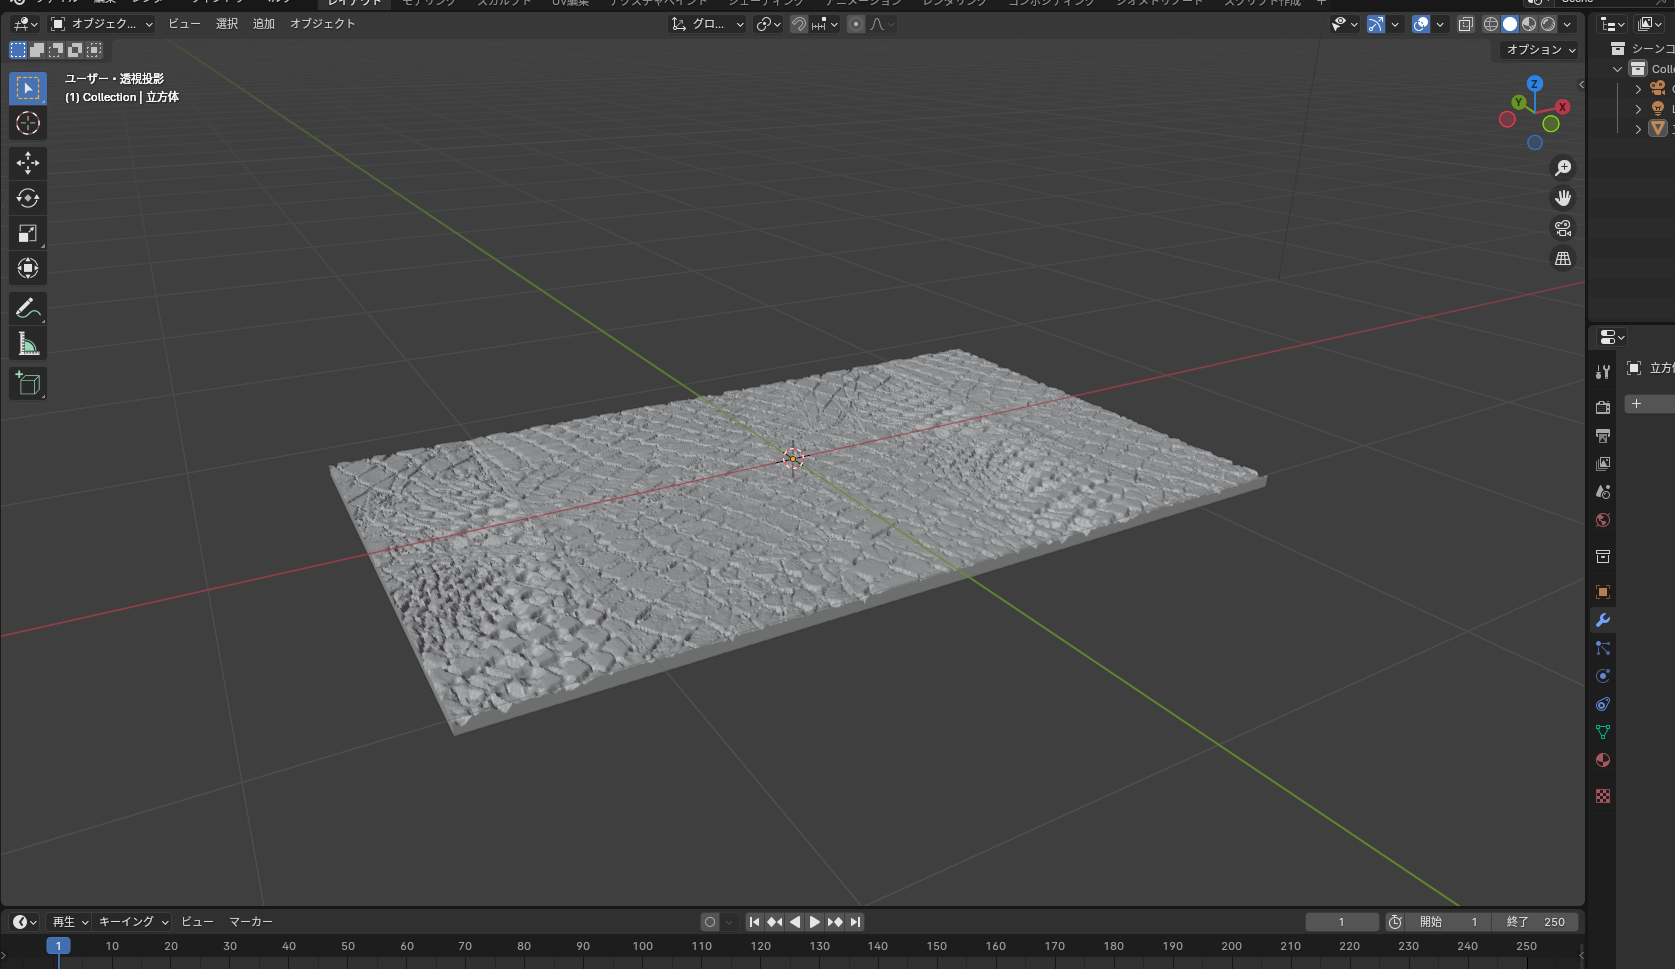Select the Rotate tool
This screenshot has width=1675, height=969.
[28, 198]
